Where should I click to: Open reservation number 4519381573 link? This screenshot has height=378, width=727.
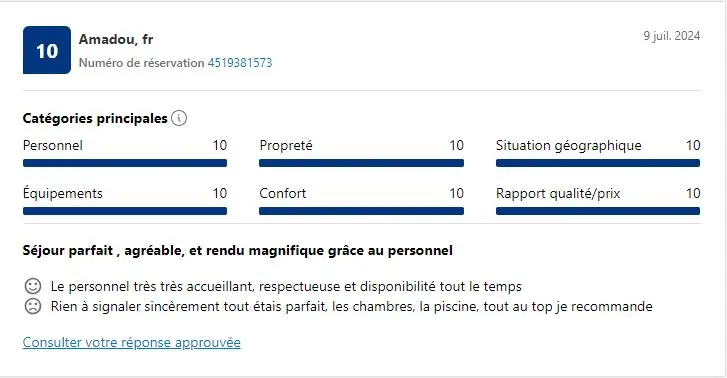[x=240, y=63]
